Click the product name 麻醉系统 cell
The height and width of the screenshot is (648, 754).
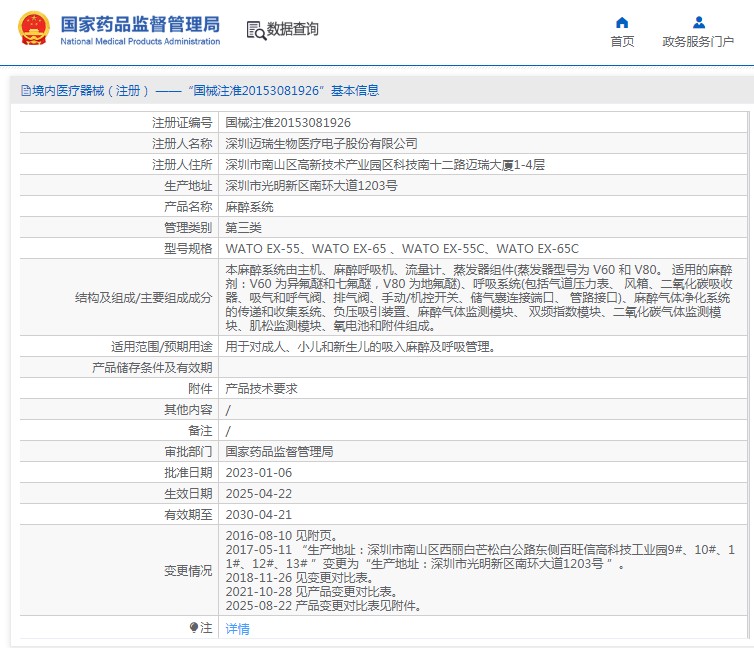248,207
